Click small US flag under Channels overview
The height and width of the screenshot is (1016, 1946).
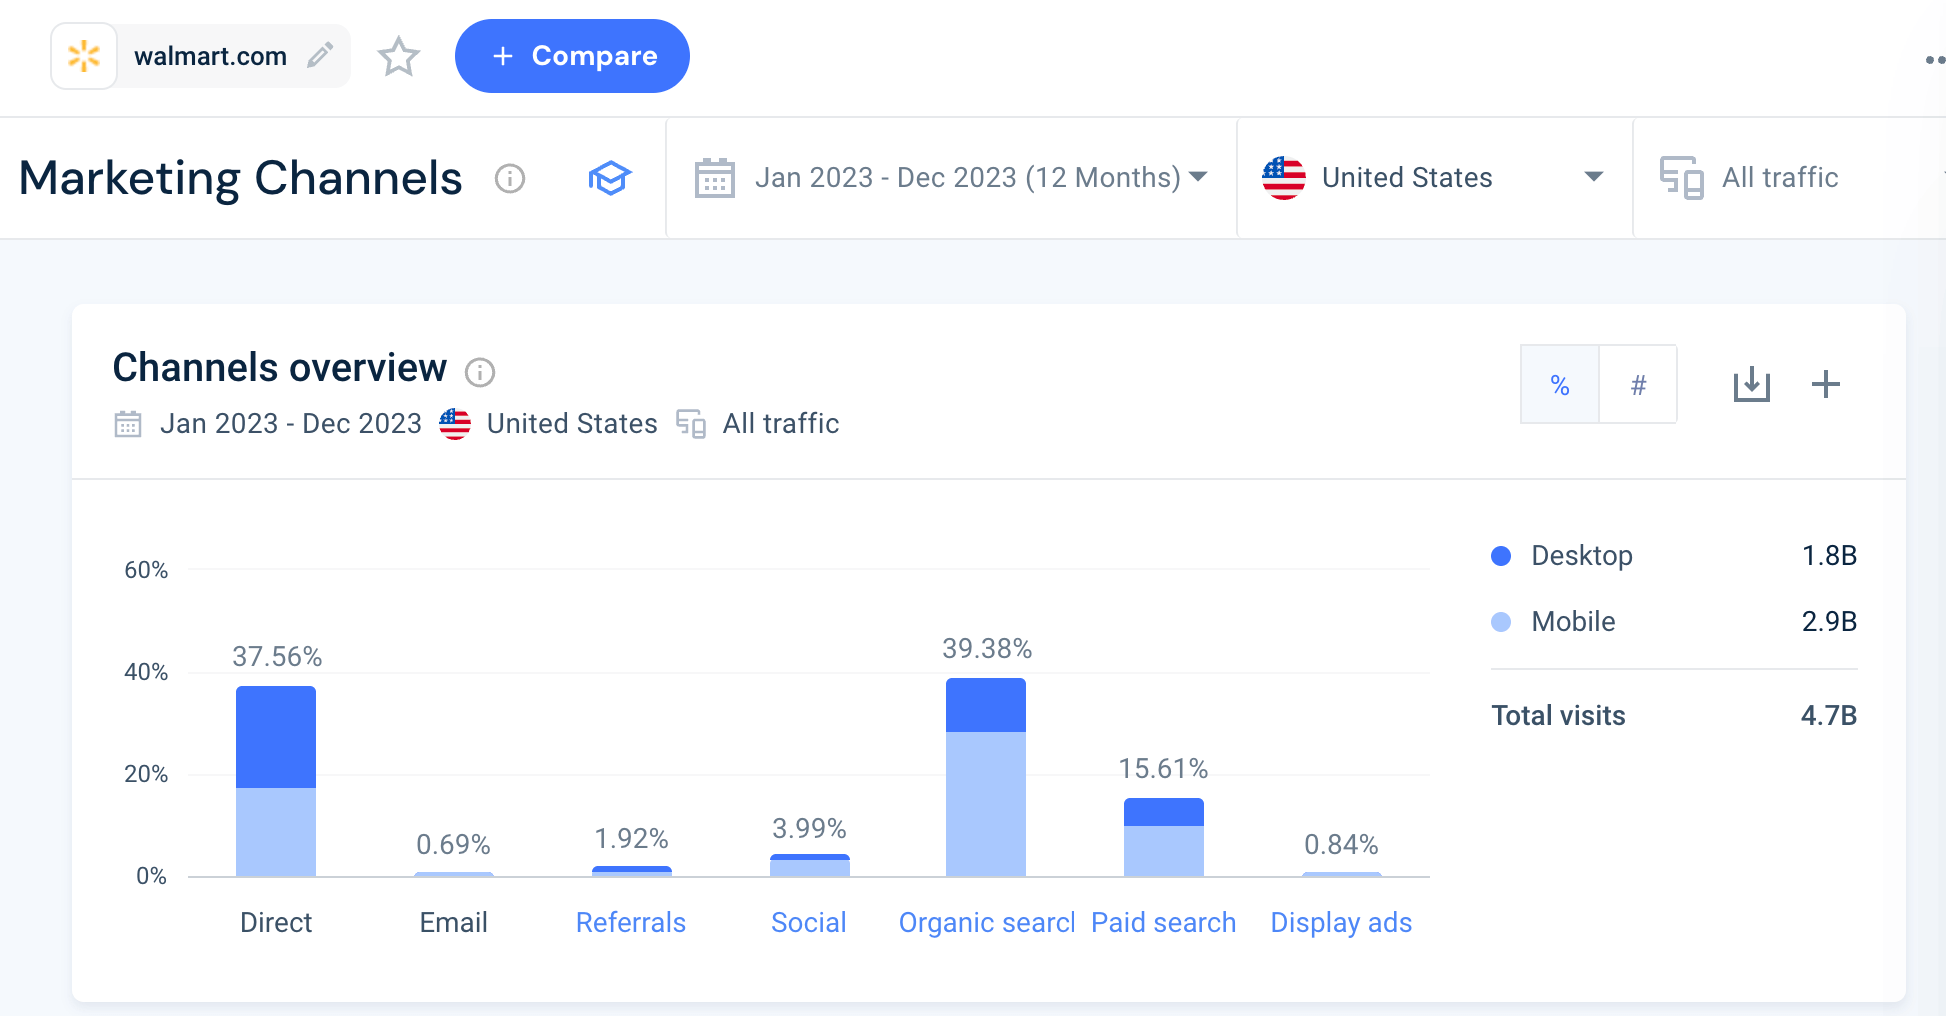pyautogui.click(x=455, y=424)
